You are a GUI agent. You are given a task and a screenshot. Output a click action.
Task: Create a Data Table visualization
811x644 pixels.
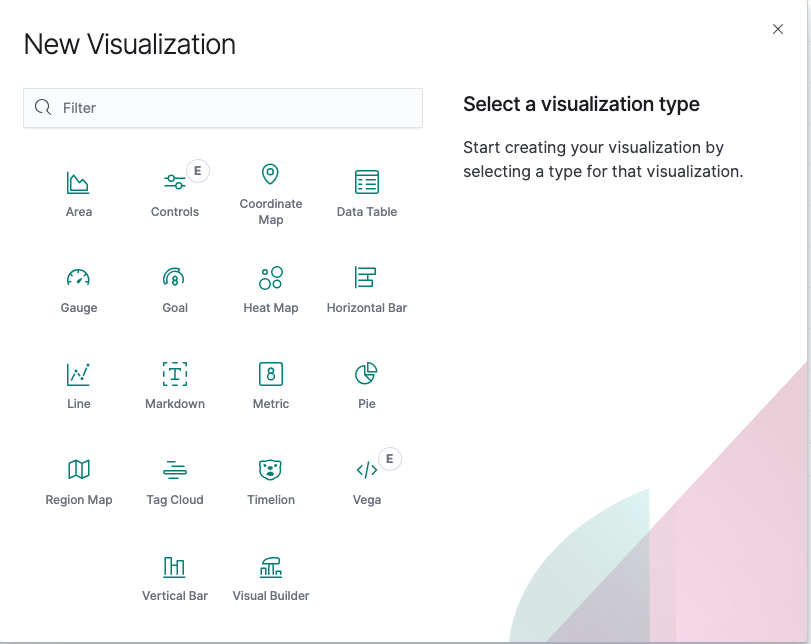pos(366,190)
